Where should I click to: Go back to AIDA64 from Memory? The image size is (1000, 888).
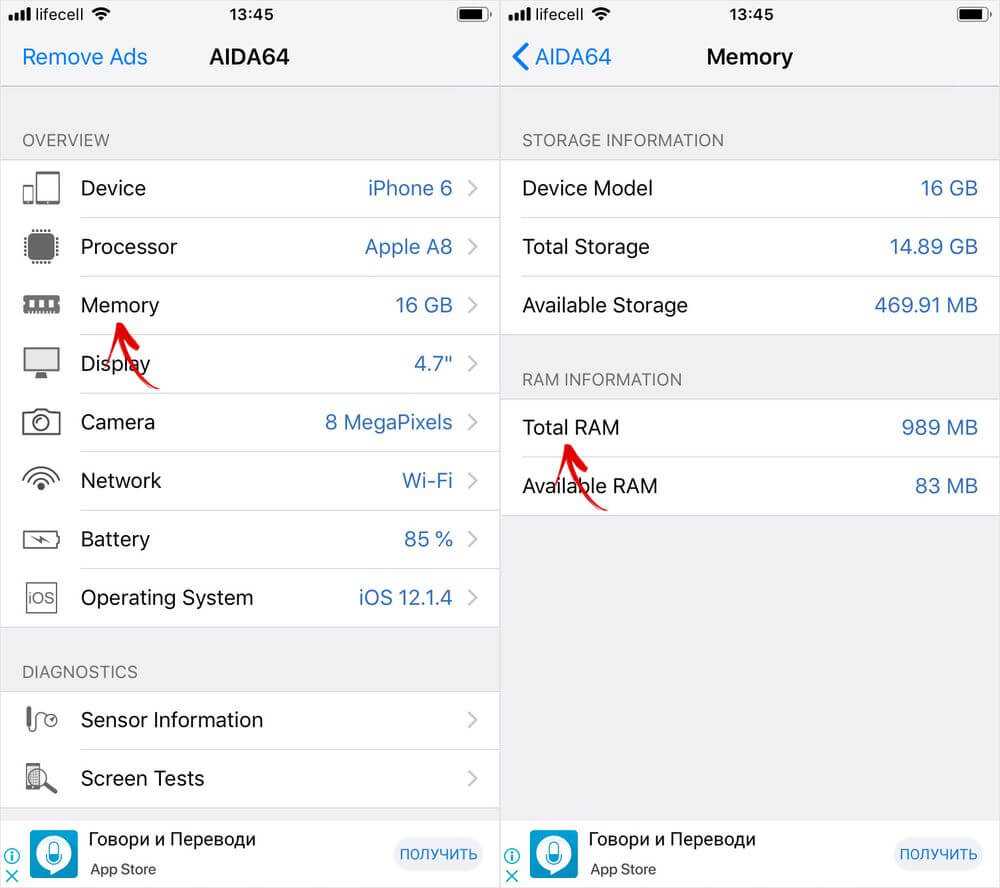click(562, 57)
